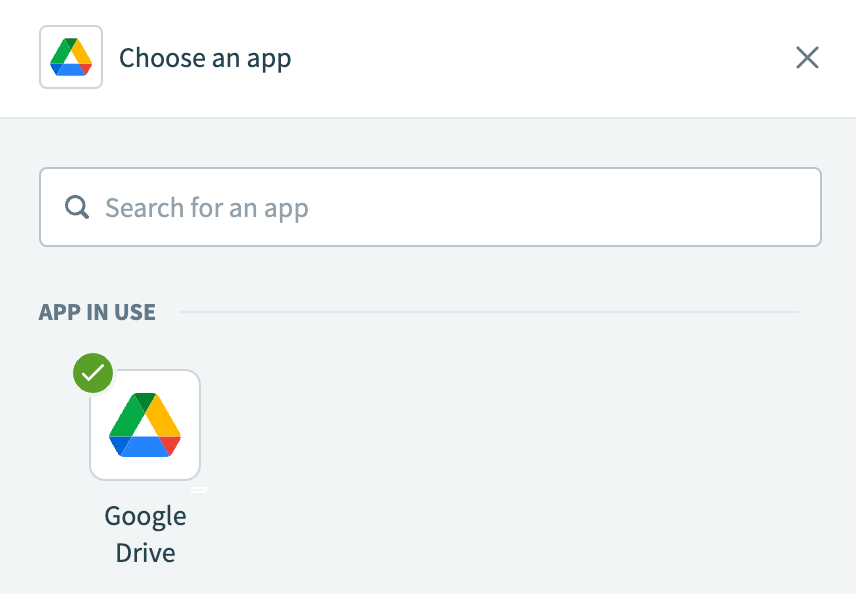
Task: Dismiss the dialog with the X button
Action: 807,57
